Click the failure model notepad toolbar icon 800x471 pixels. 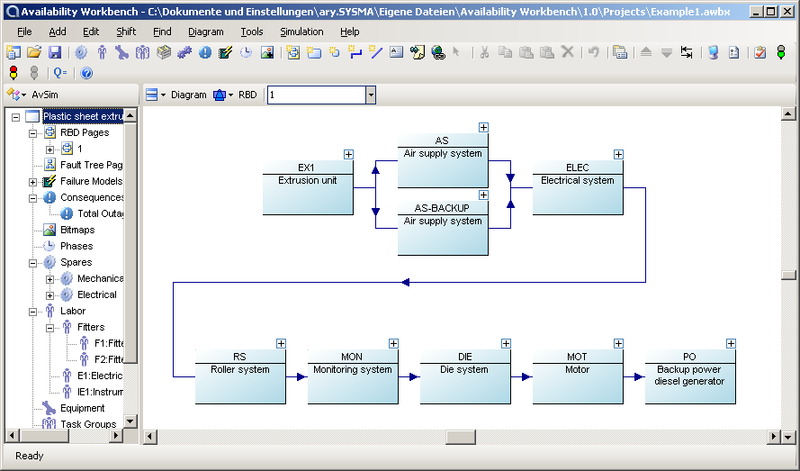226,52
